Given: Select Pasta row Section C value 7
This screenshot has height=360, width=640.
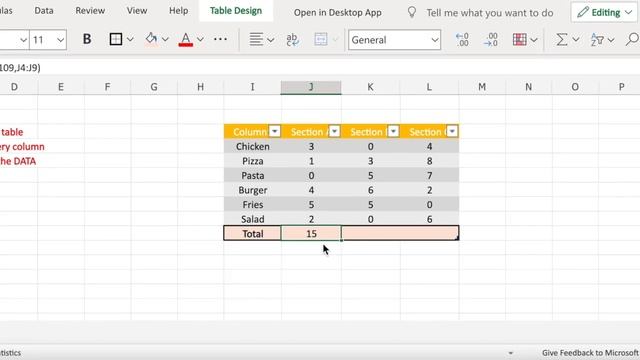Looking at the screenshot, I should (x=429, y=176).
